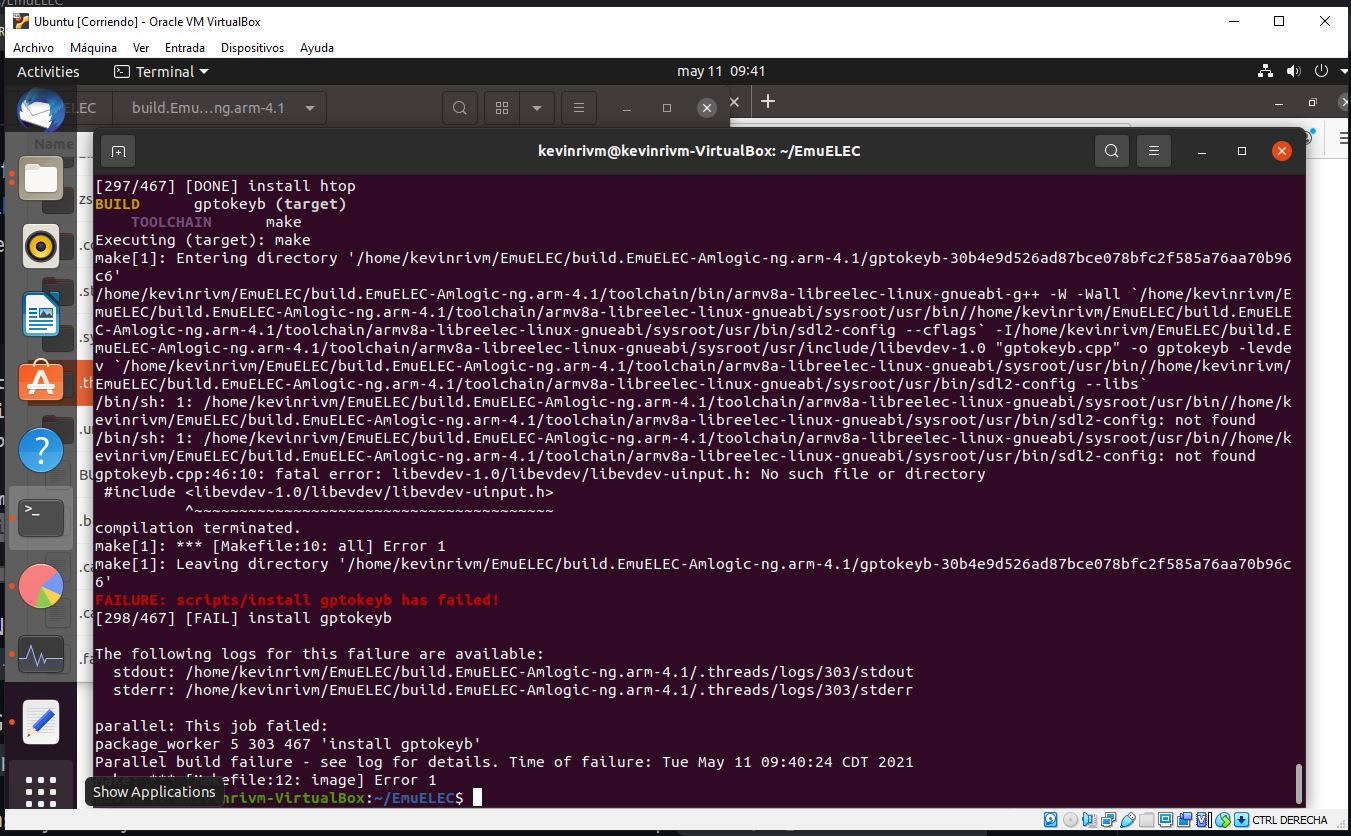Click VirtualBox CPU virtualization status icon
1351x836 pixels.
pyautogui.click(x=1203, y=820)
